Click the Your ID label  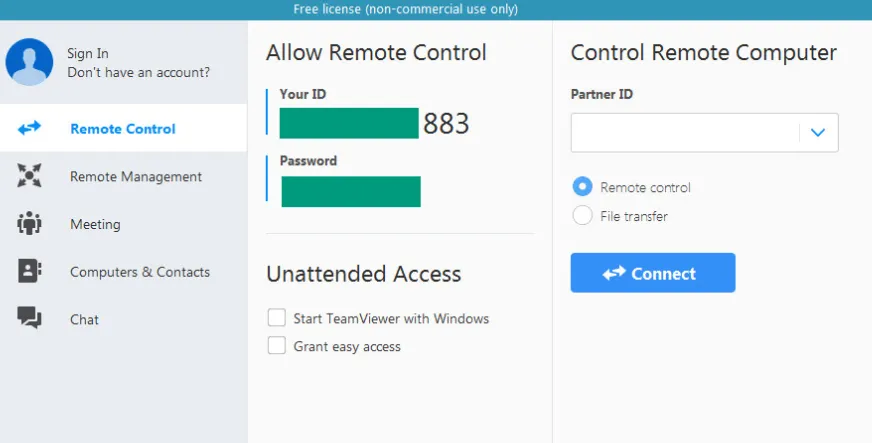(303, 94)
